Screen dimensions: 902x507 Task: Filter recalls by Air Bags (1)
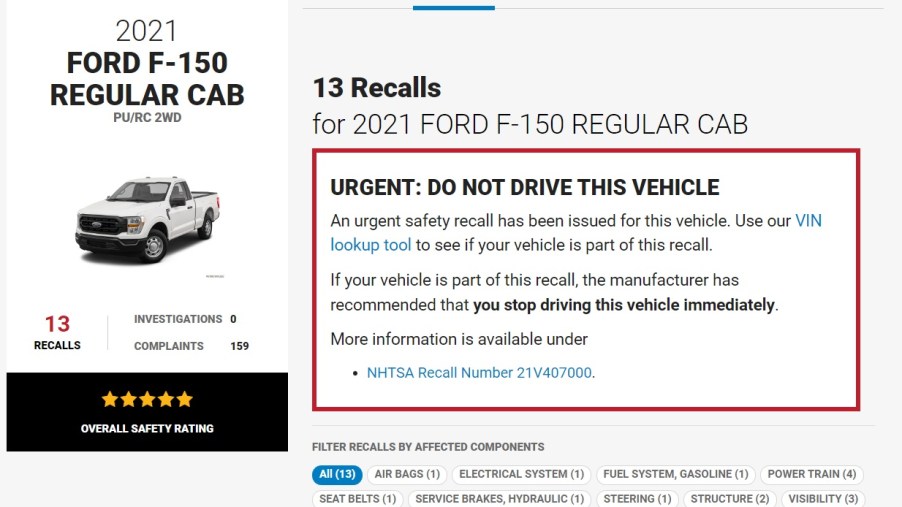(406, 474)
